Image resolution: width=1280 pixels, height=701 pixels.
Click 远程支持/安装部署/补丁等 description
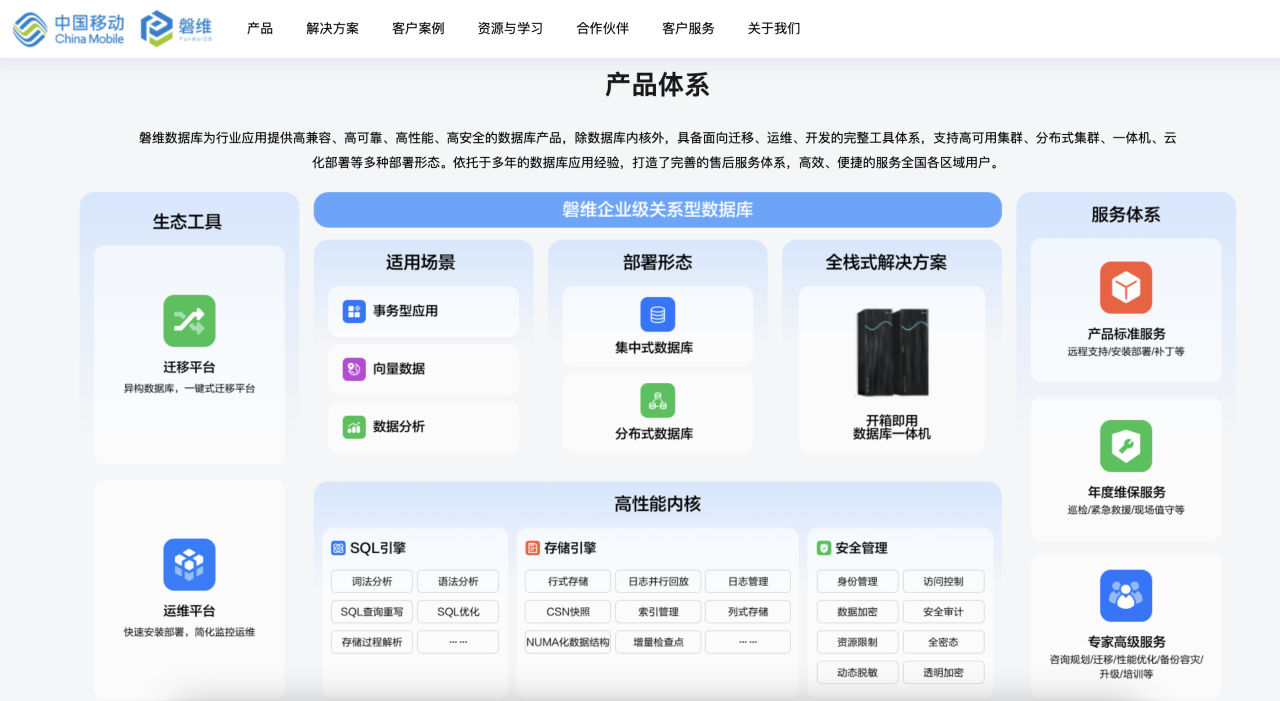1126,352
